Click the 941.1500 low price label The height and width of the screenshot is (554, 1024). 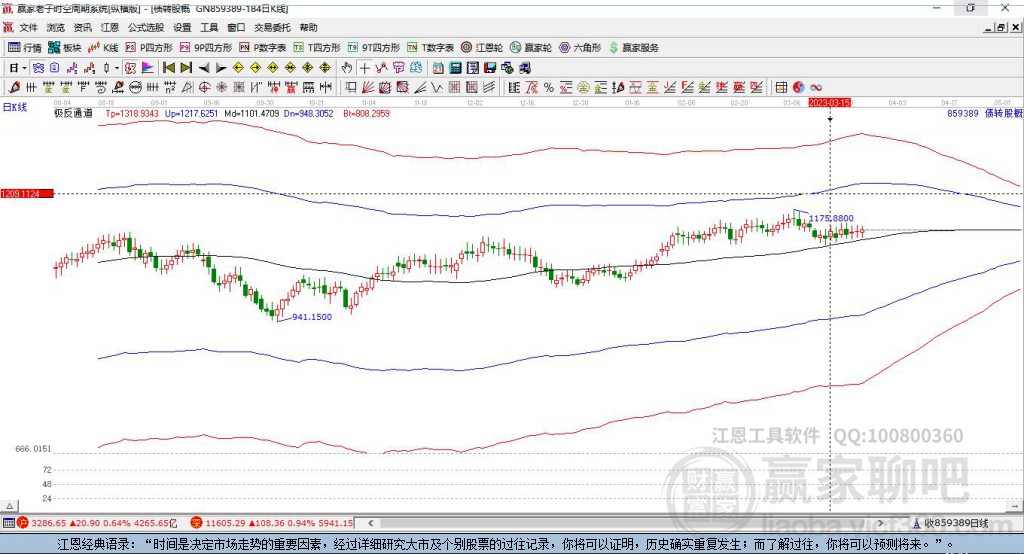tap(312, 317)
